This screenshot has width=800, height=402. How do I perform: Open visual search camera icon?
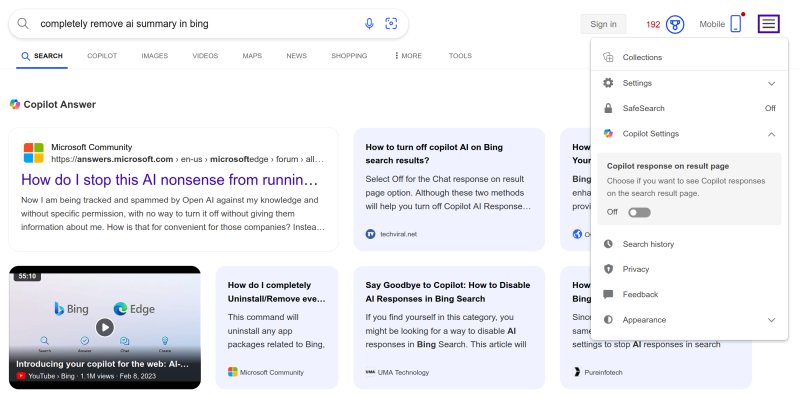click(391, 23)
